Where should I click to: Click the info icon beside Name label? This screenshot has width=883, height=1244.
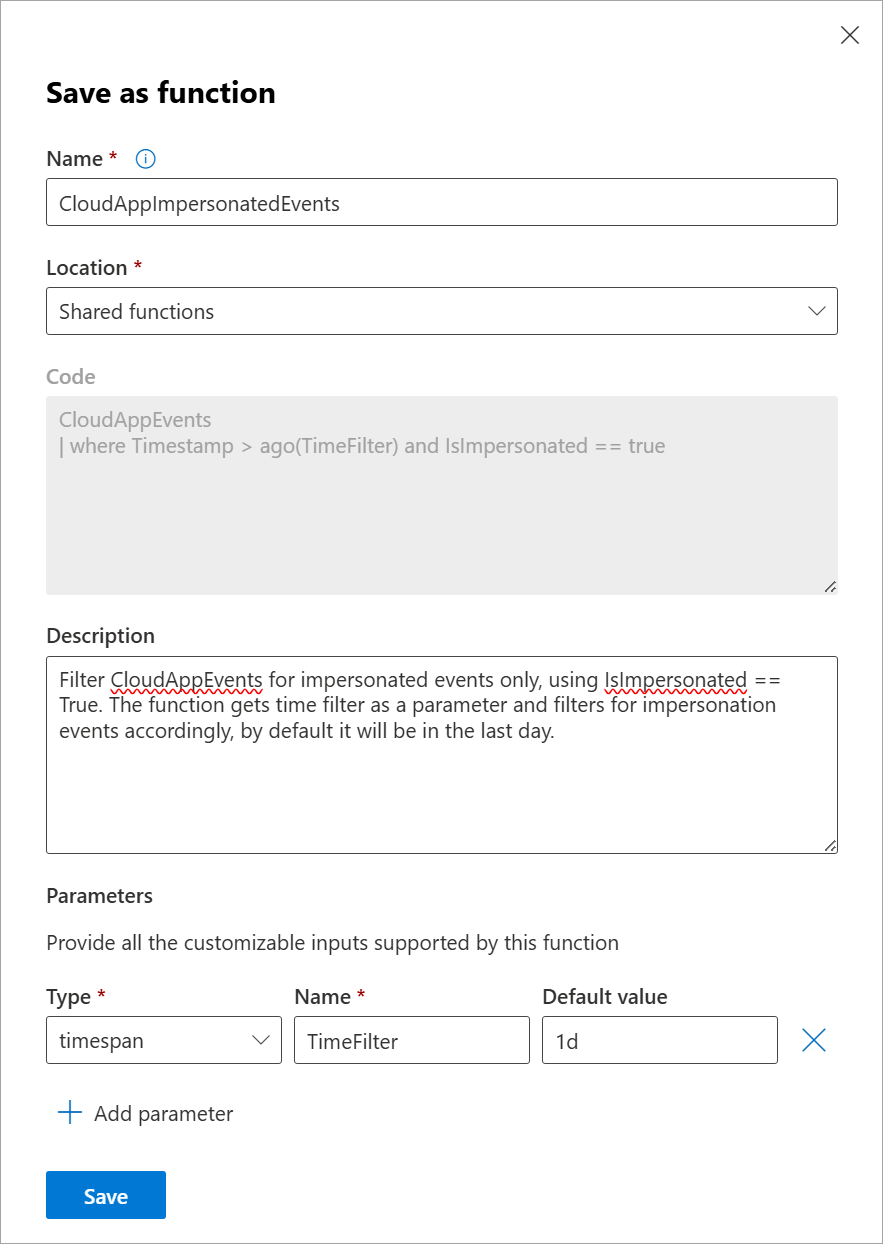(x=146, y=159)
